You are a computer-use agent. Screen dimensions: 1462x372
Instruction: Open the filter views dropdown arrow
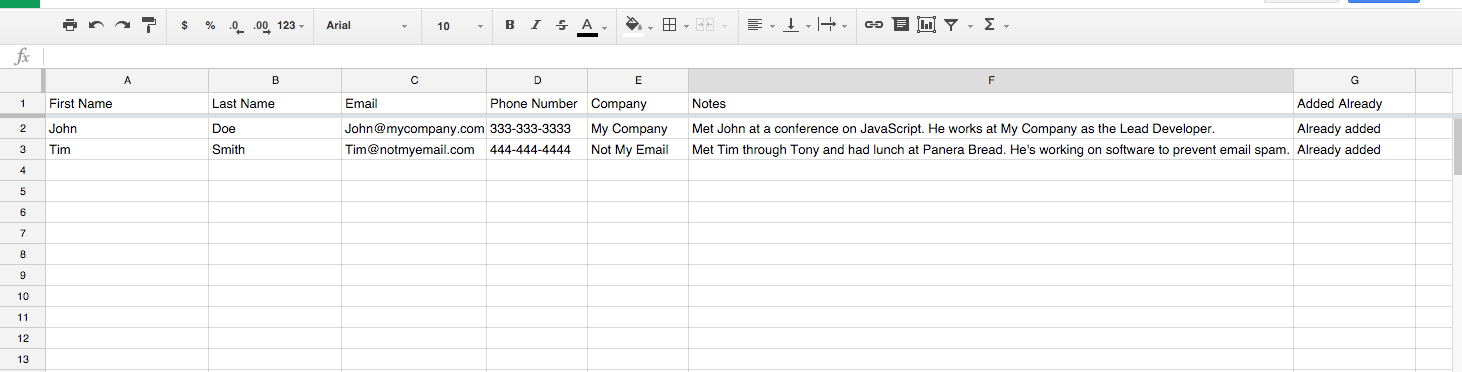tap(970, 26)
